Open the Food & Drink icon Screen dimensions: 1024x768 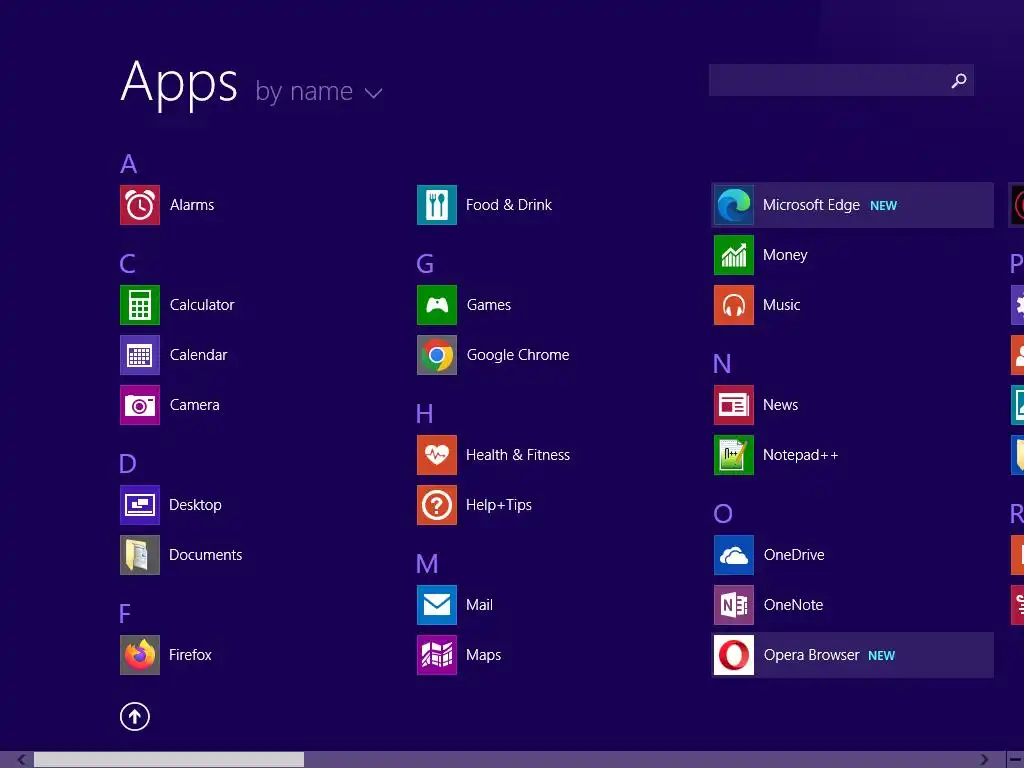[x=437, y=205]
